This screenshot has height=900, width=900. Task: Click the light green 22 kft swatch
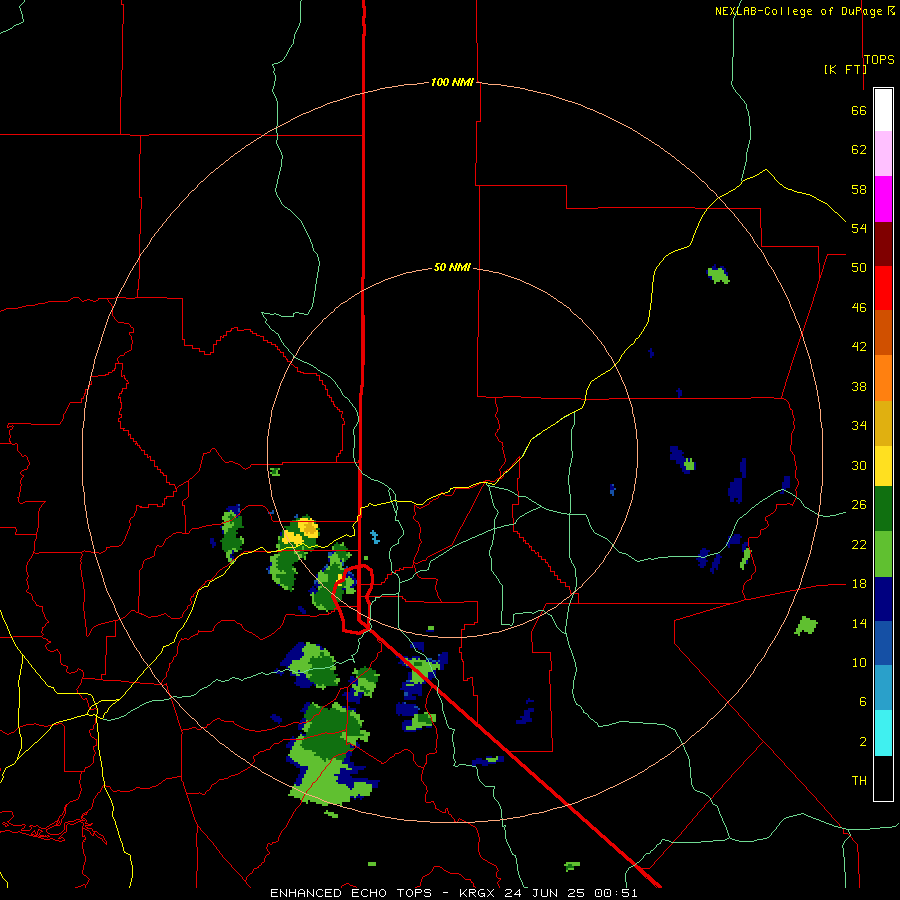click(x=883, y=554)
